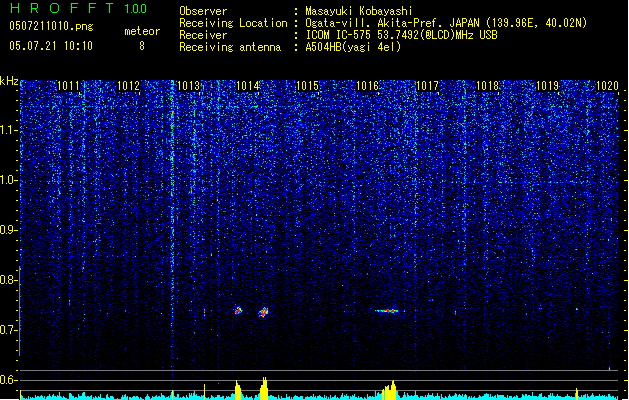The image size is (629, 400).
Task: Click the A504HB(yagi 4el) antenna text
Action: point(353,47)
